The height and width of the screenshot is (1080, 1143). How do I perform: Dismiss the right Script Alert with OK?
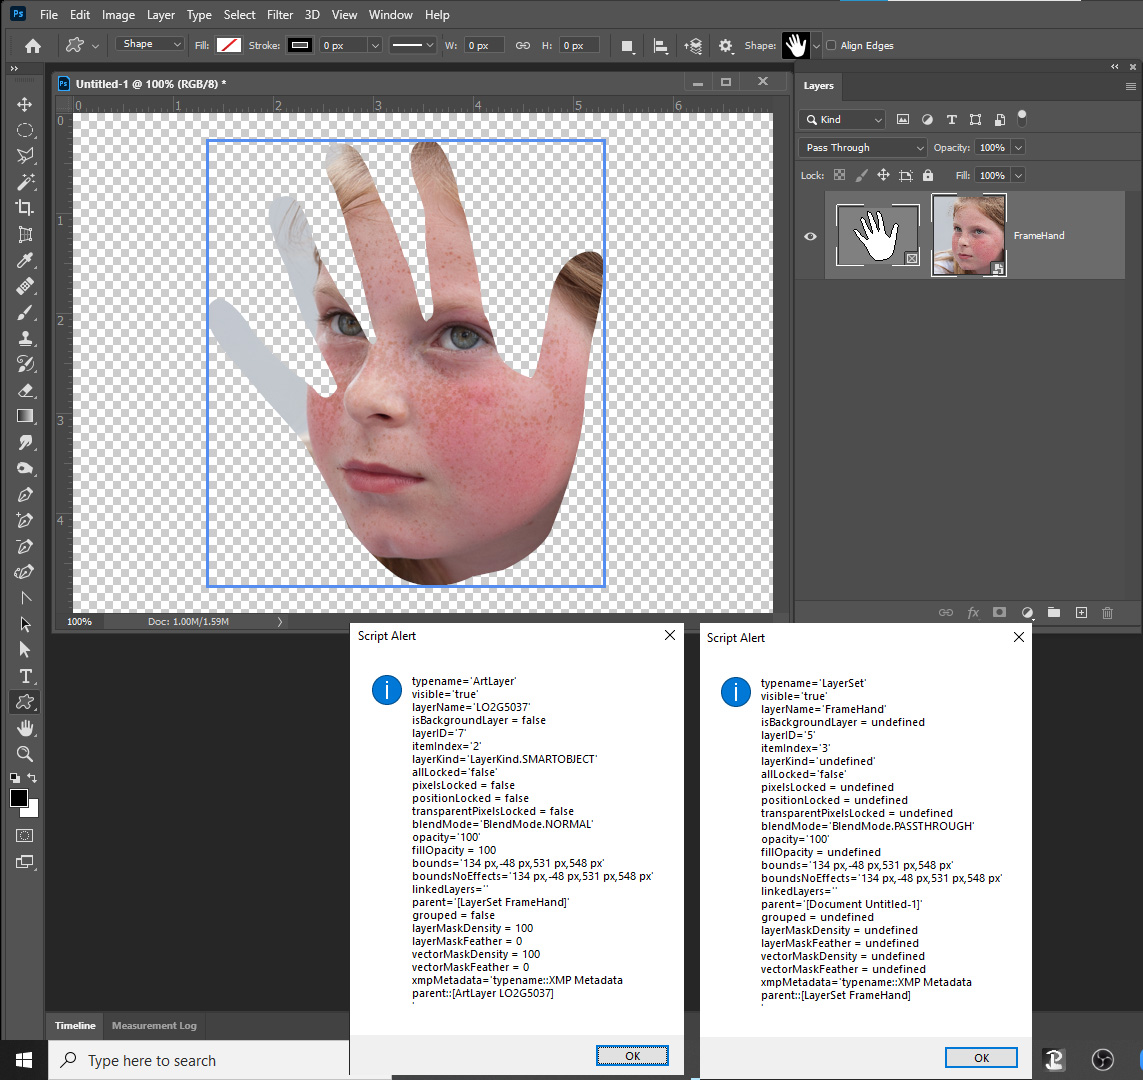[981, 1057]
